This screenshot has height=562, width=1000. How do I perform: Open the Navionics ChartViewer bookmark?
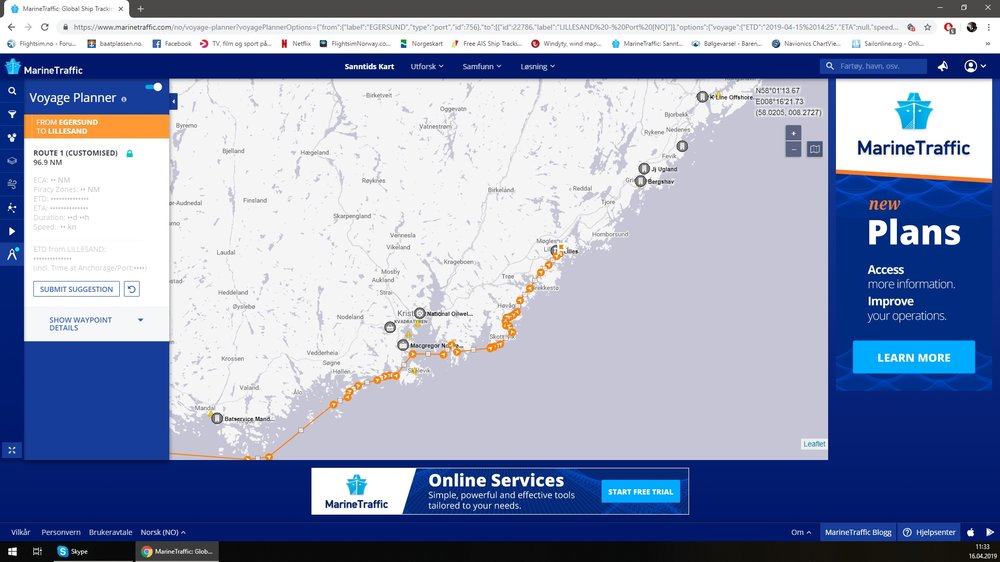click(x=807, y=44)
